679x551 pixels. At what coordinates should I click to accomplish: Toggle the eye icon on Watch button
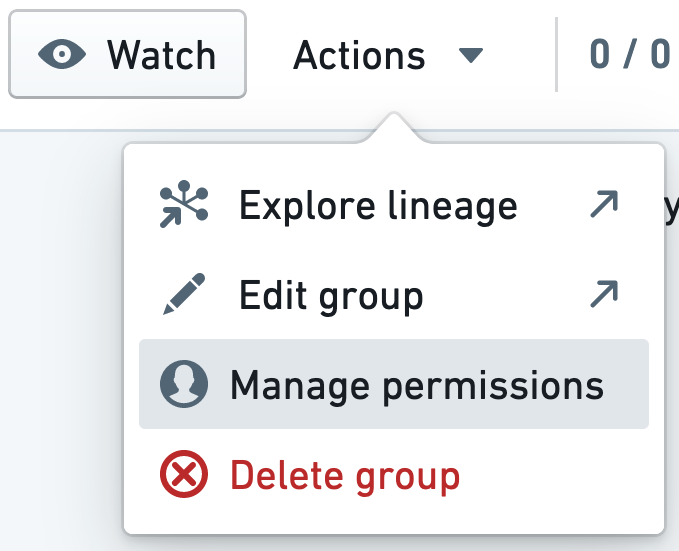(62, 54)
